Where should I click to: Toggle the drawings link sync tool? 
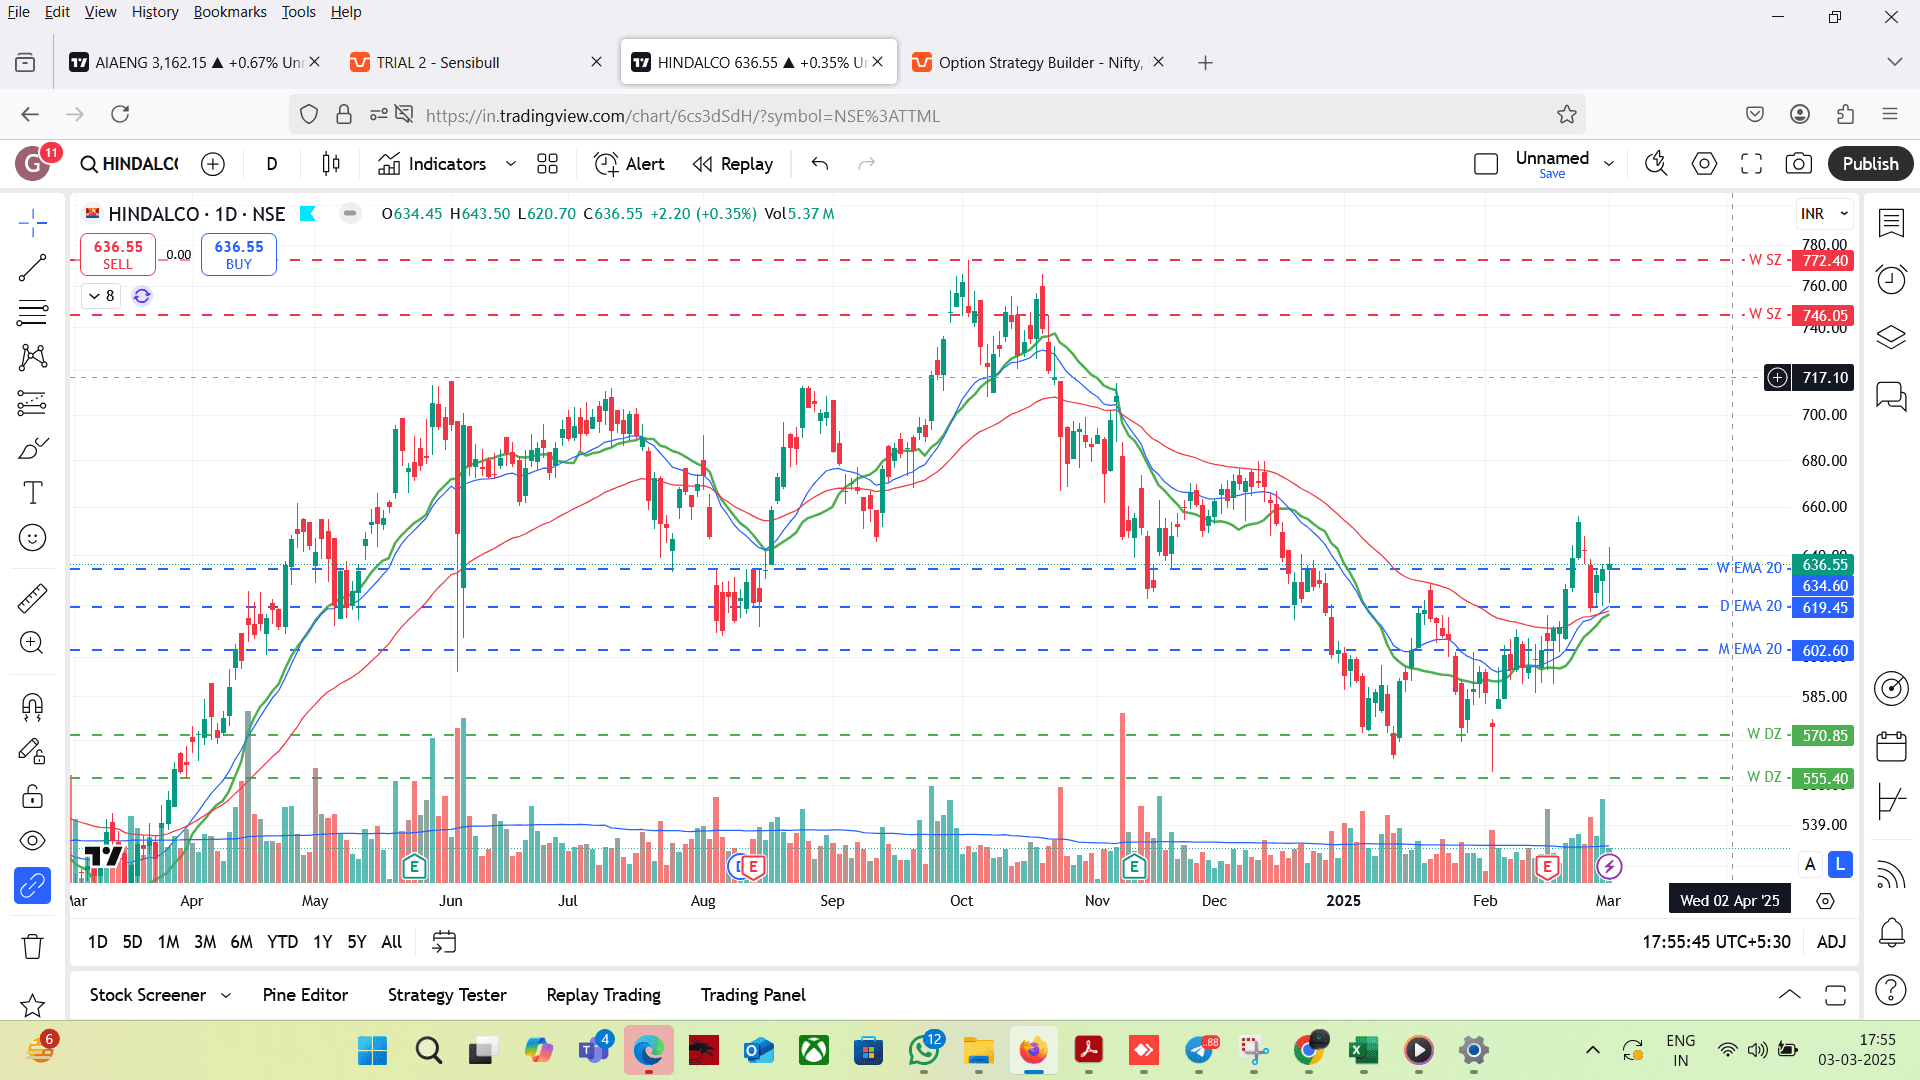point(32,886)
